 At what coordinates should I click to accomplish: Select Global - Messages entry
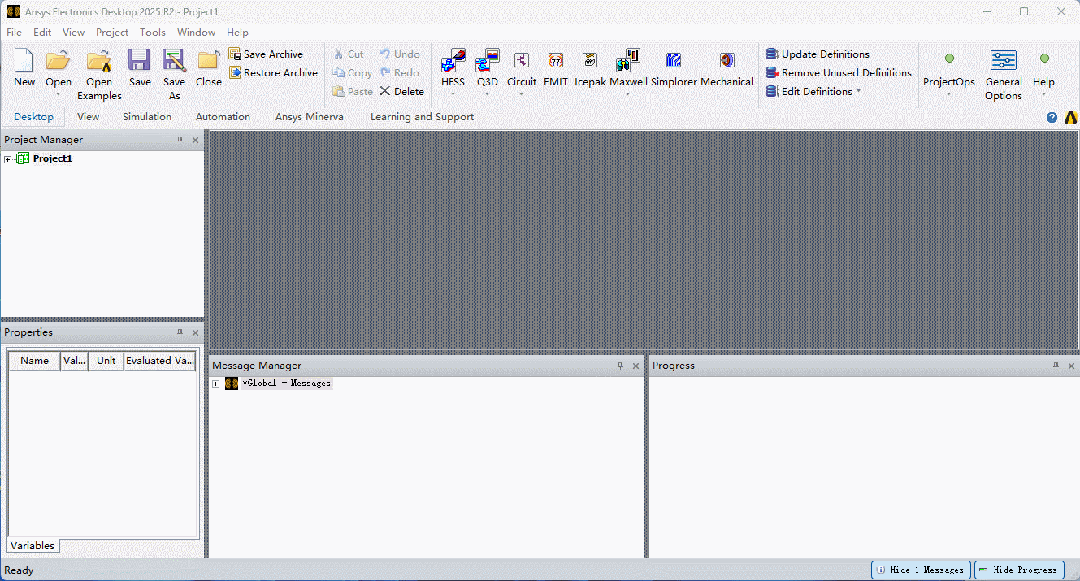coord(286,383)
